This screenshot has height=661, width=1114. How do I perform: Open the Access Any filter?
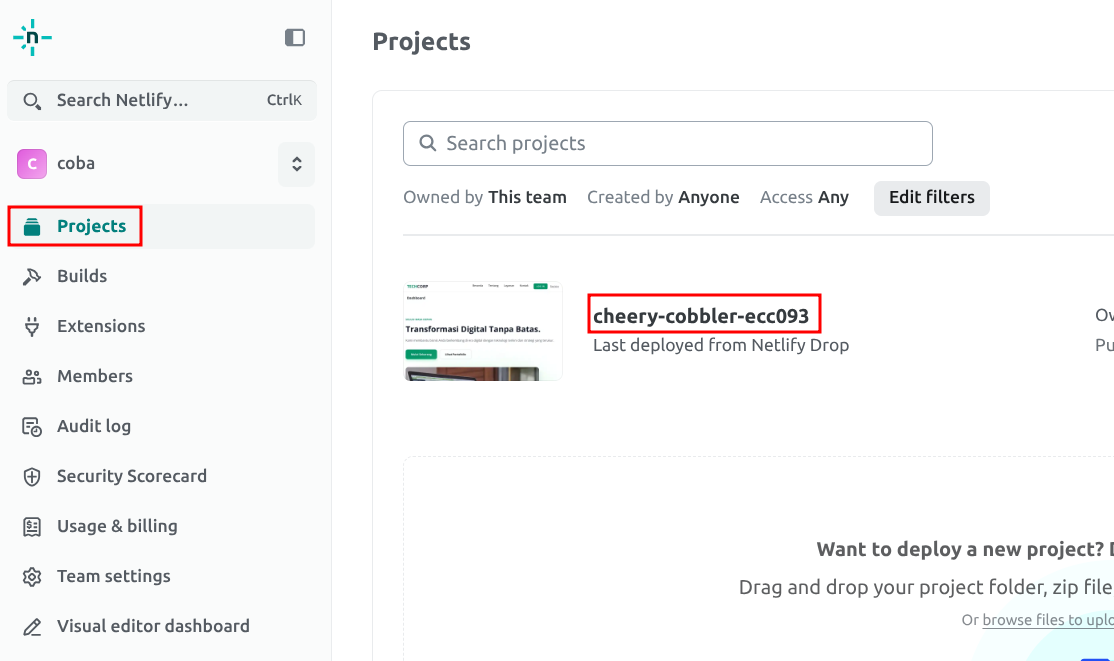point(804,198)
